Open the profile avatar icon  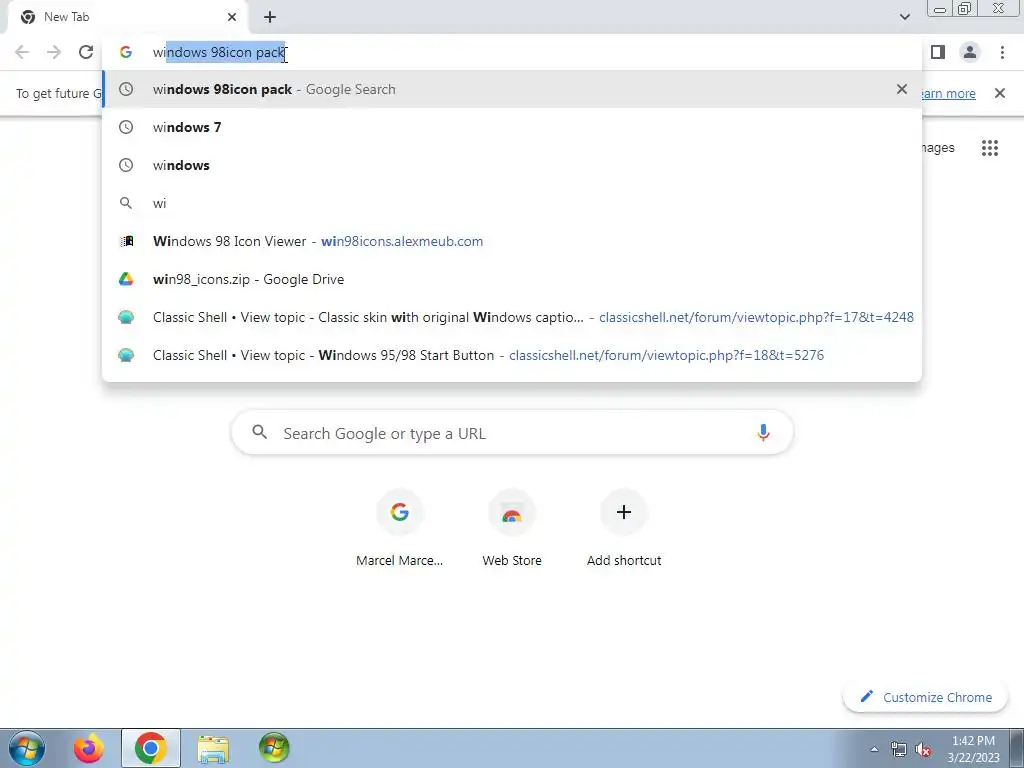point(970,52)
